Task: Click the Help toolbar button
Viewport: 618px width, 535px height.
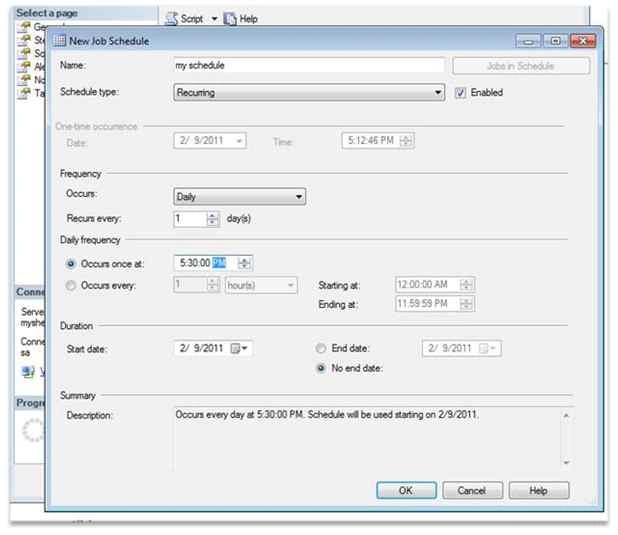Action: point(240,19)
